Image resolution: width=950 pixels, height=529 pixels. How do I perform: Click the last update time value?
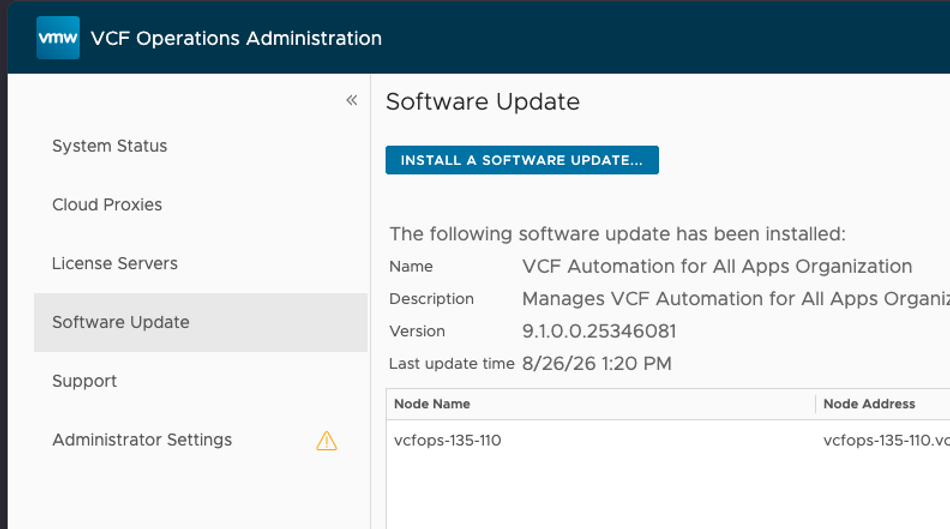click(x=597, y=364)
